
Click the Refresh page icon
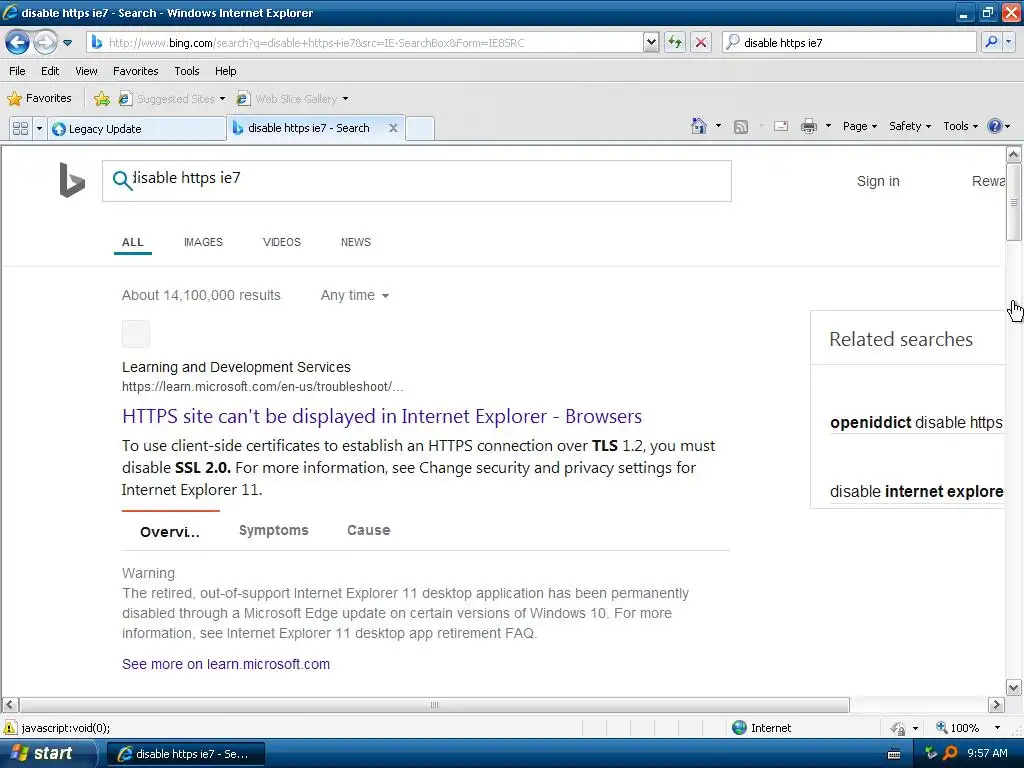[675, 43]
